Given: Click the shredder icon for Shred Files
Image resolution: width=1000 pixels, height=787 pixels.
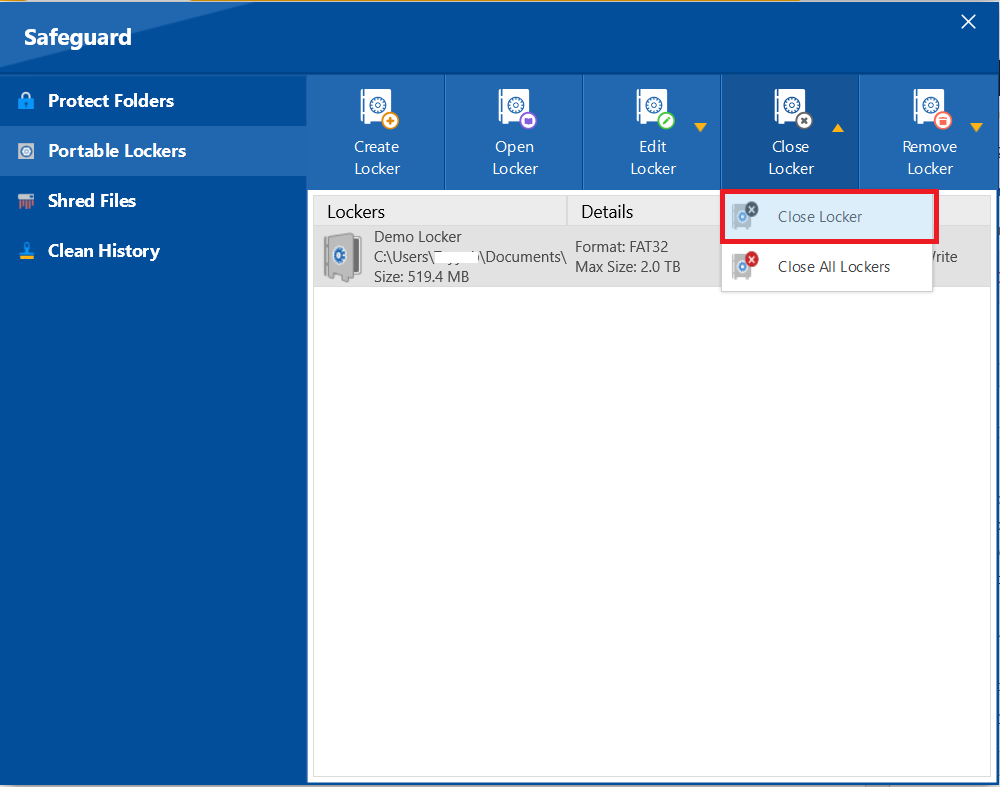Looking at the screenshot, I should (x=26, y=202).
